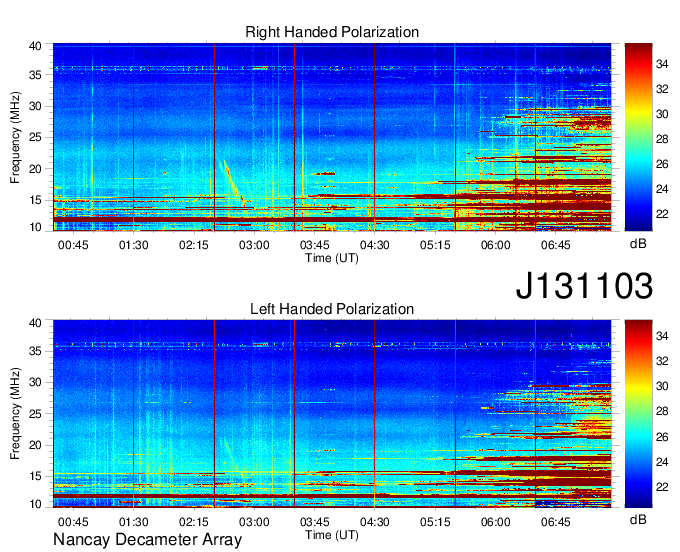680x552 pixels.
Task: Click the 06:45 time tick of top plot
Action: (x=556, y=245)
